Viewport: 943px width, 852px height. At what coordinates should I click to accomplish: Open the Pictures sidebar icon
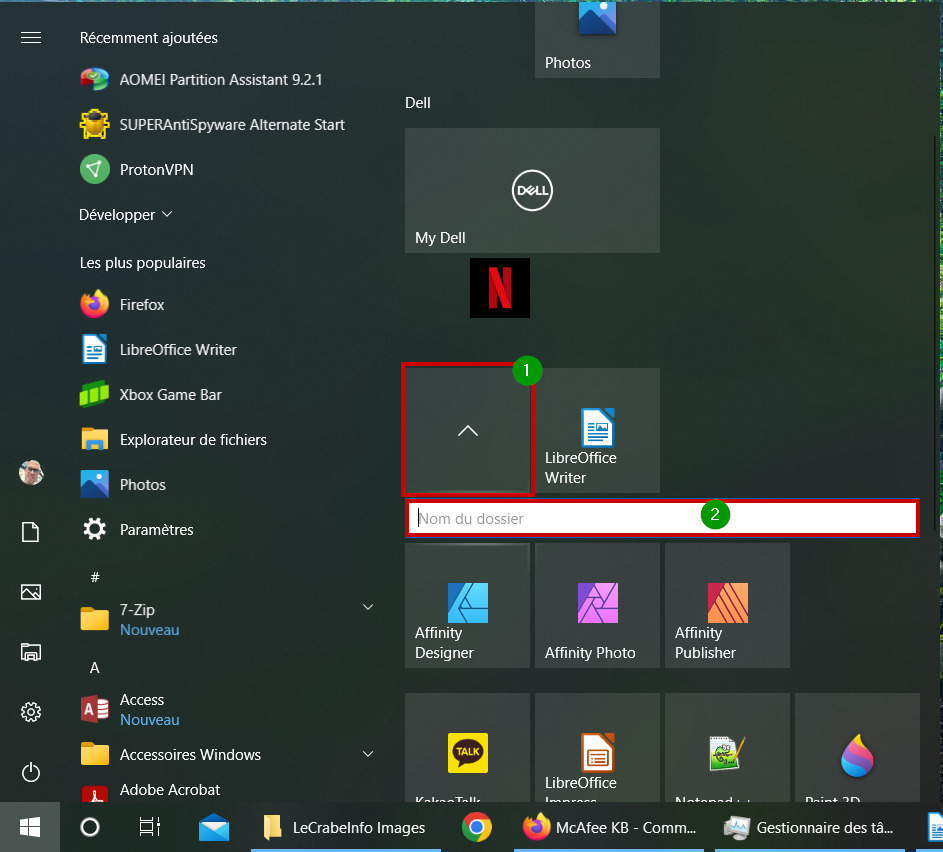click(x=31, y=592)
